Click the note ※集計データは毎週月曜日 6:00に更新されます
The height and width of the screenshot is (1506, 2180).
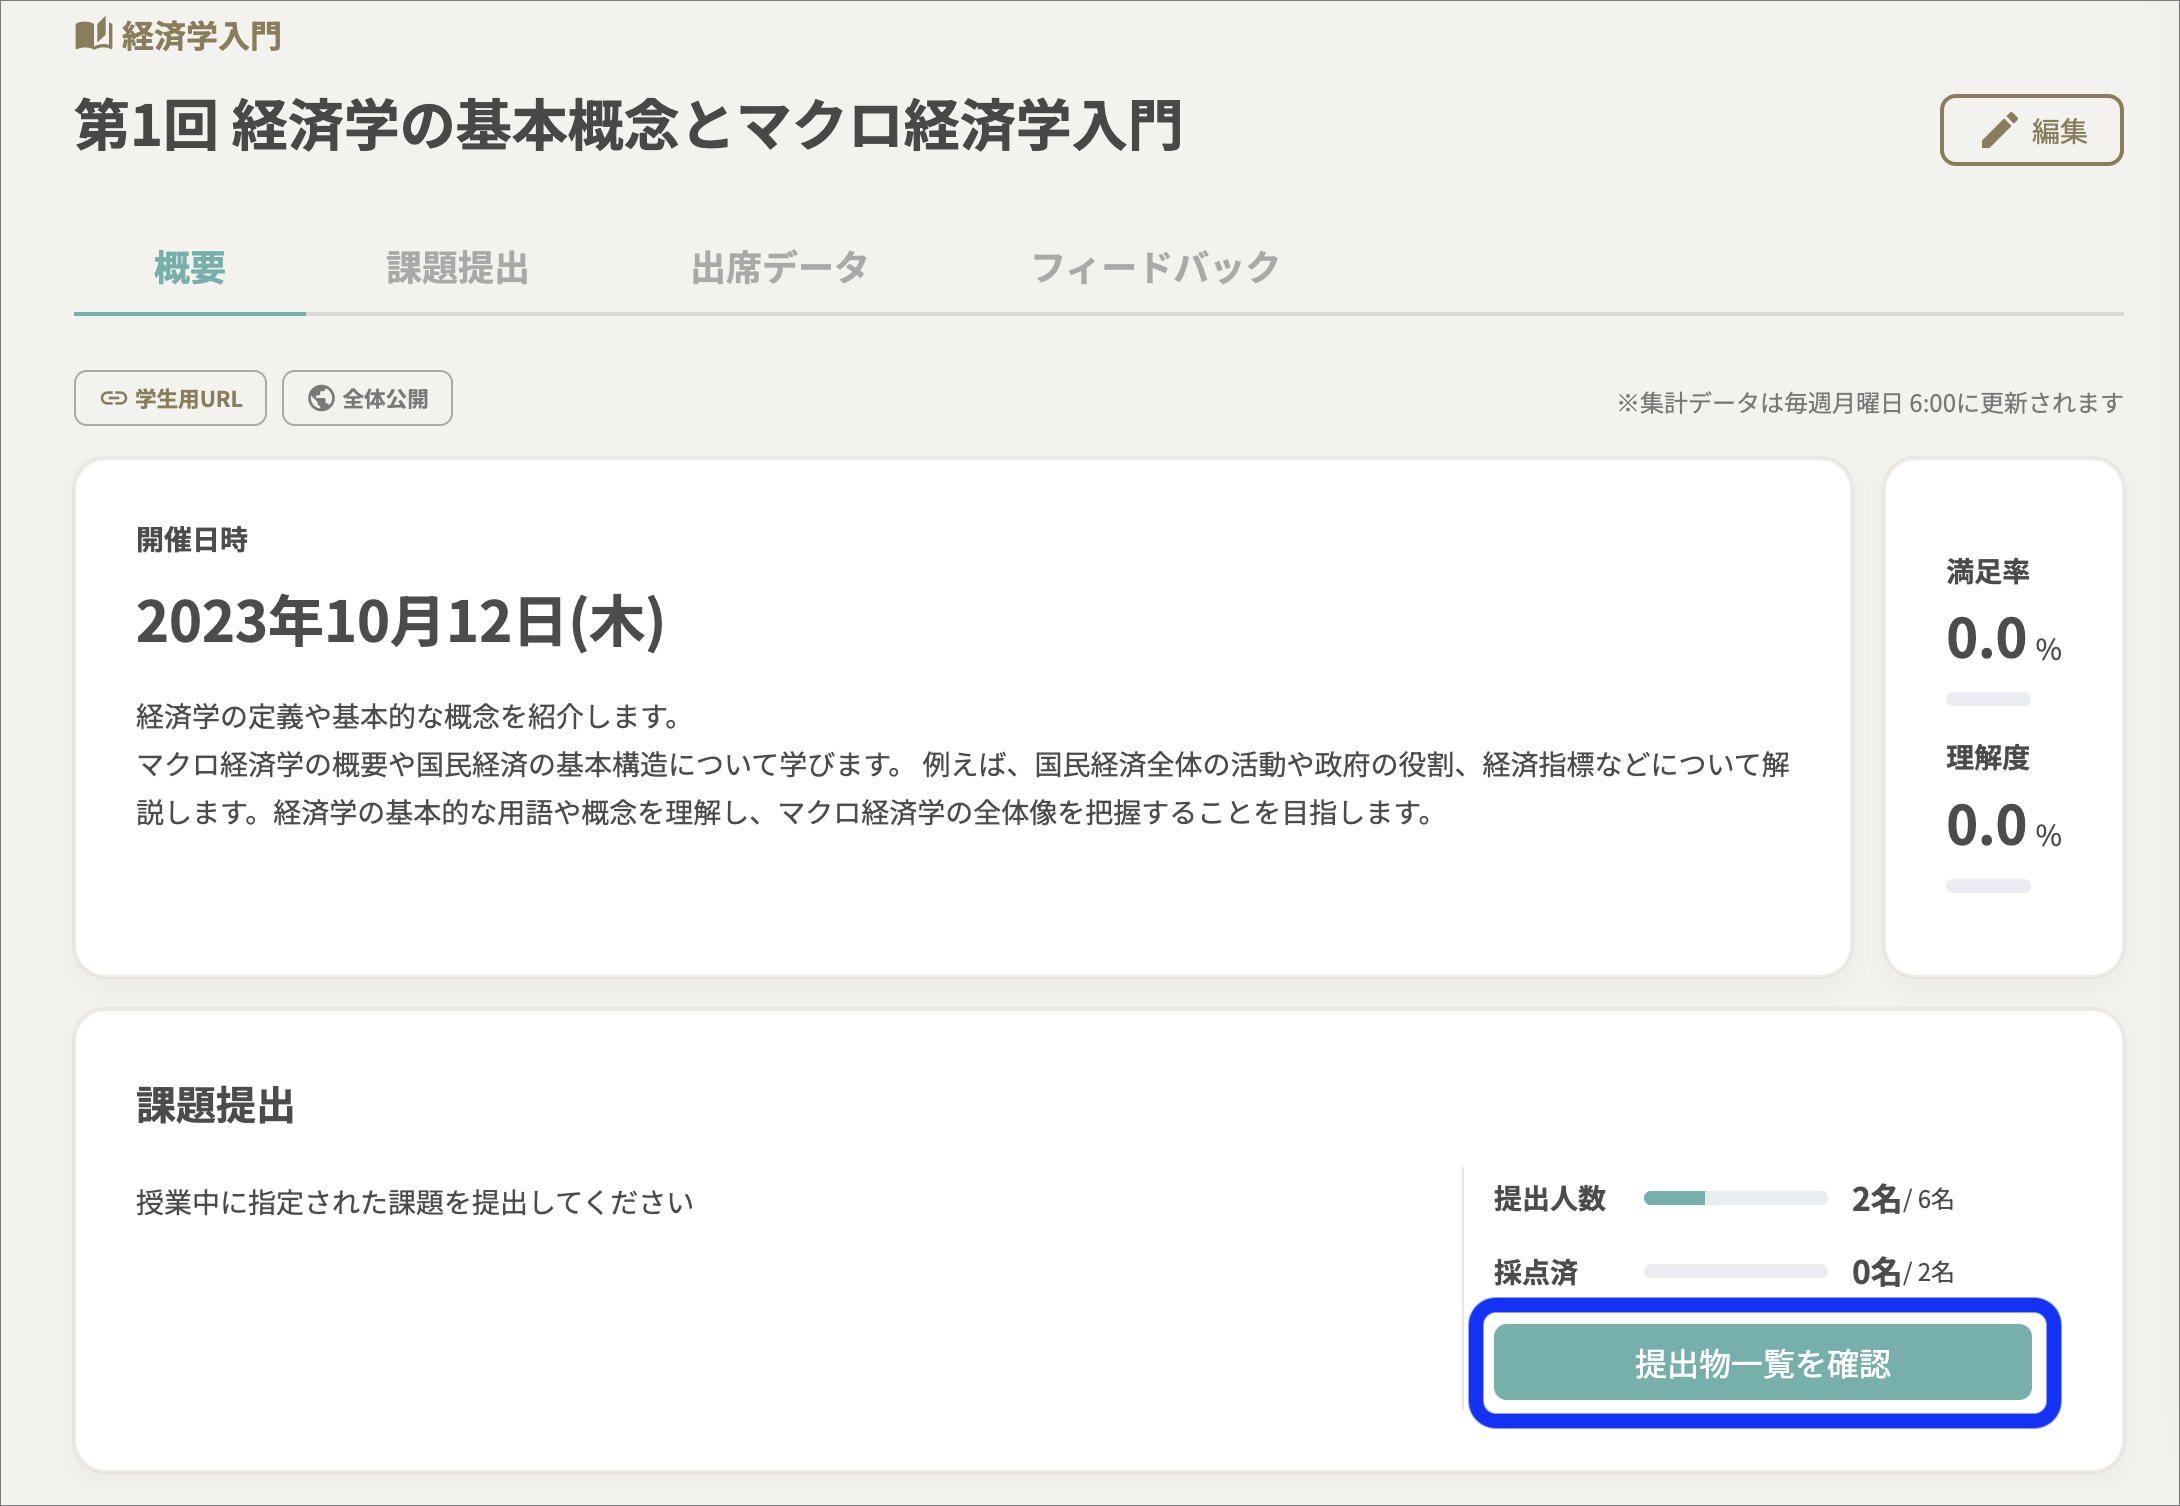click(1870, 403)
